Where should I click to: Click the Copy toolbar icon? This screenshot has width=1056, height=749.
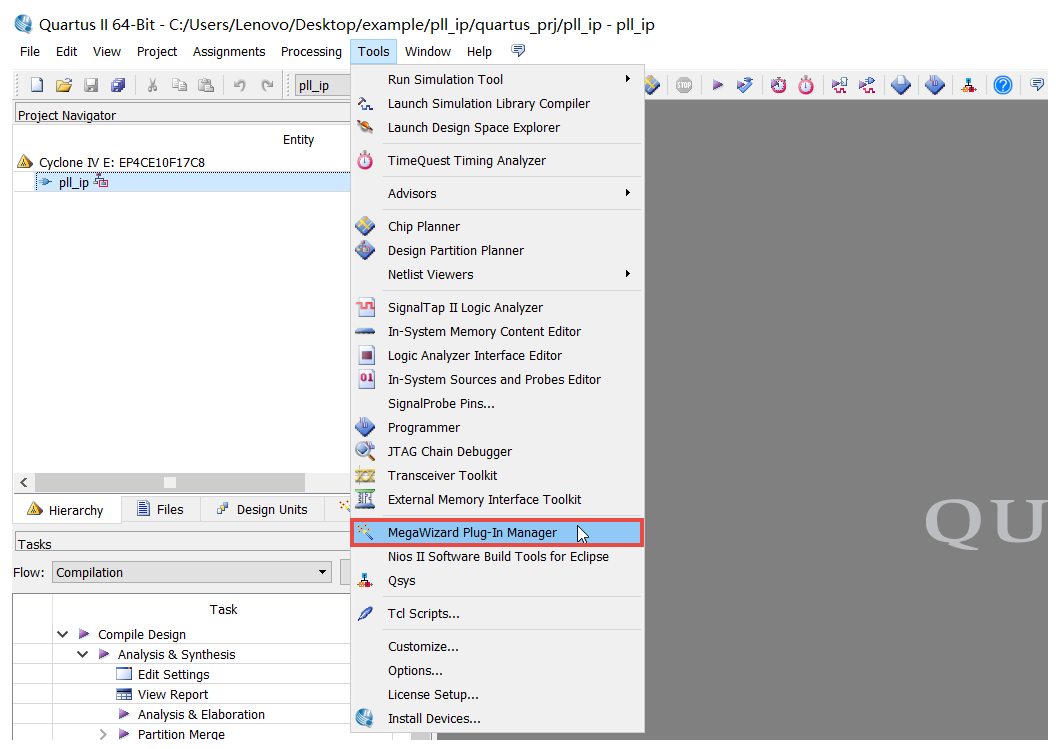pyautogui.click(x=179, y=85)
